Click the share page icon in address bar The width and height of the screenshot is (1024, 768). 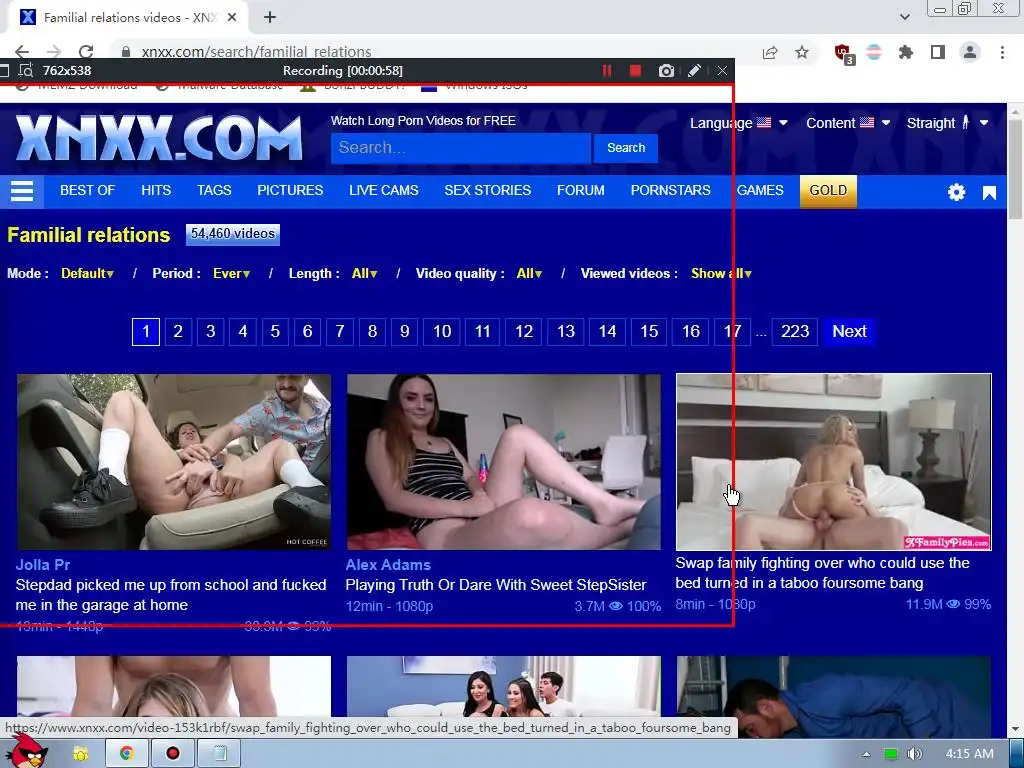[770, 52]
